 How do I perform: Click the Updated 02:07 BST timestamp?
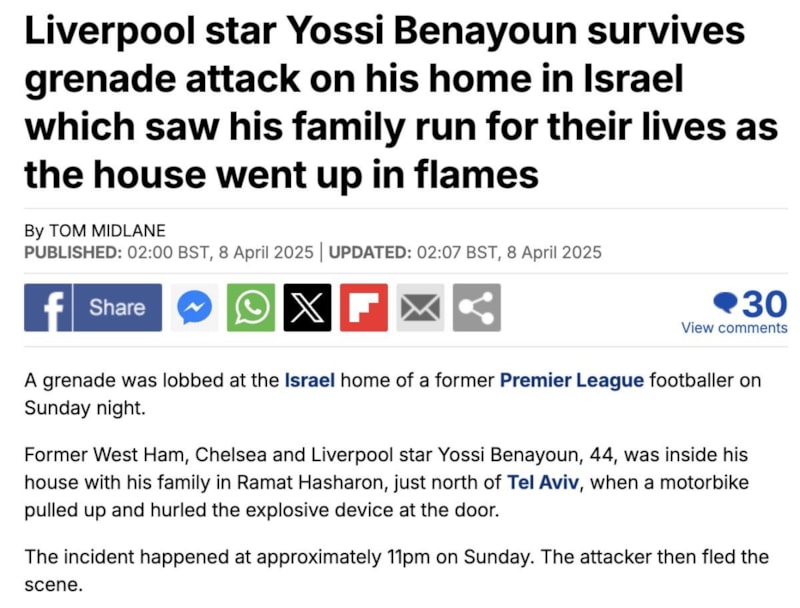pos(465,252)
